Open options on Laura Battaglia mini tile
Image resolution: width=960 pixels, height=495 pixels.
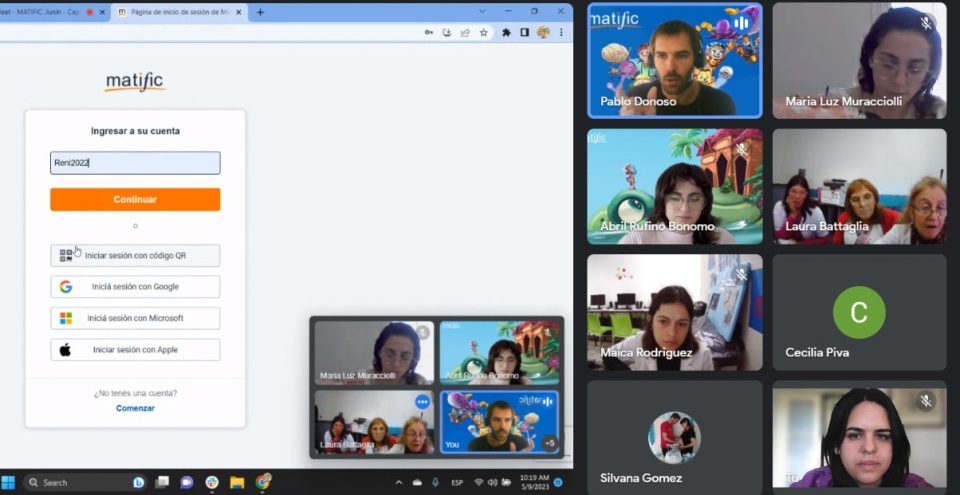(x=422, y=402)
